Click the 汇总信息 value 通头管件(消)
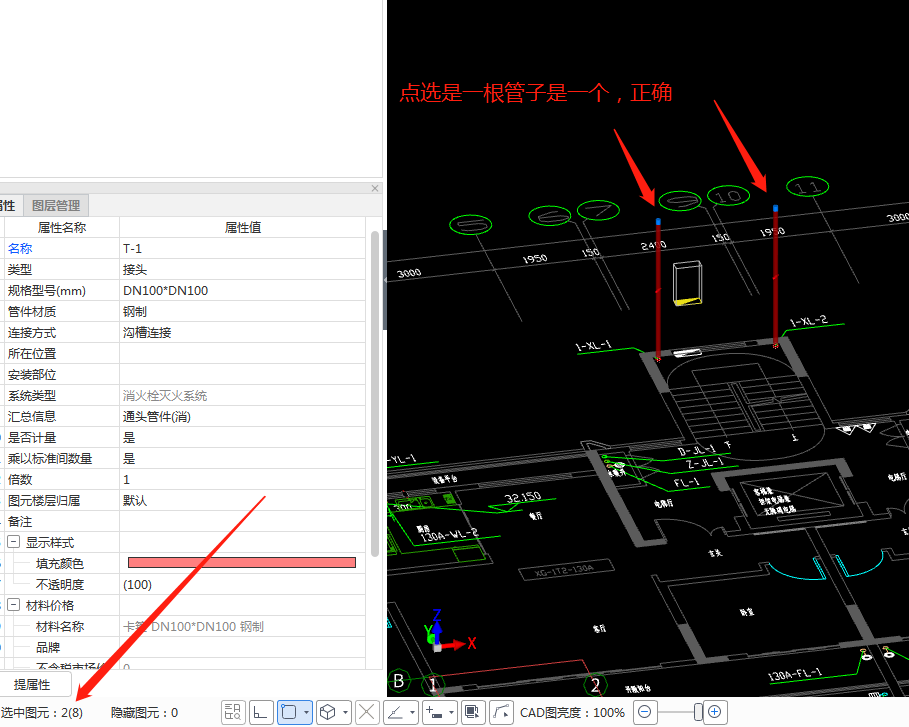Viewport: 909px width, 727px height. pos(242,416)
